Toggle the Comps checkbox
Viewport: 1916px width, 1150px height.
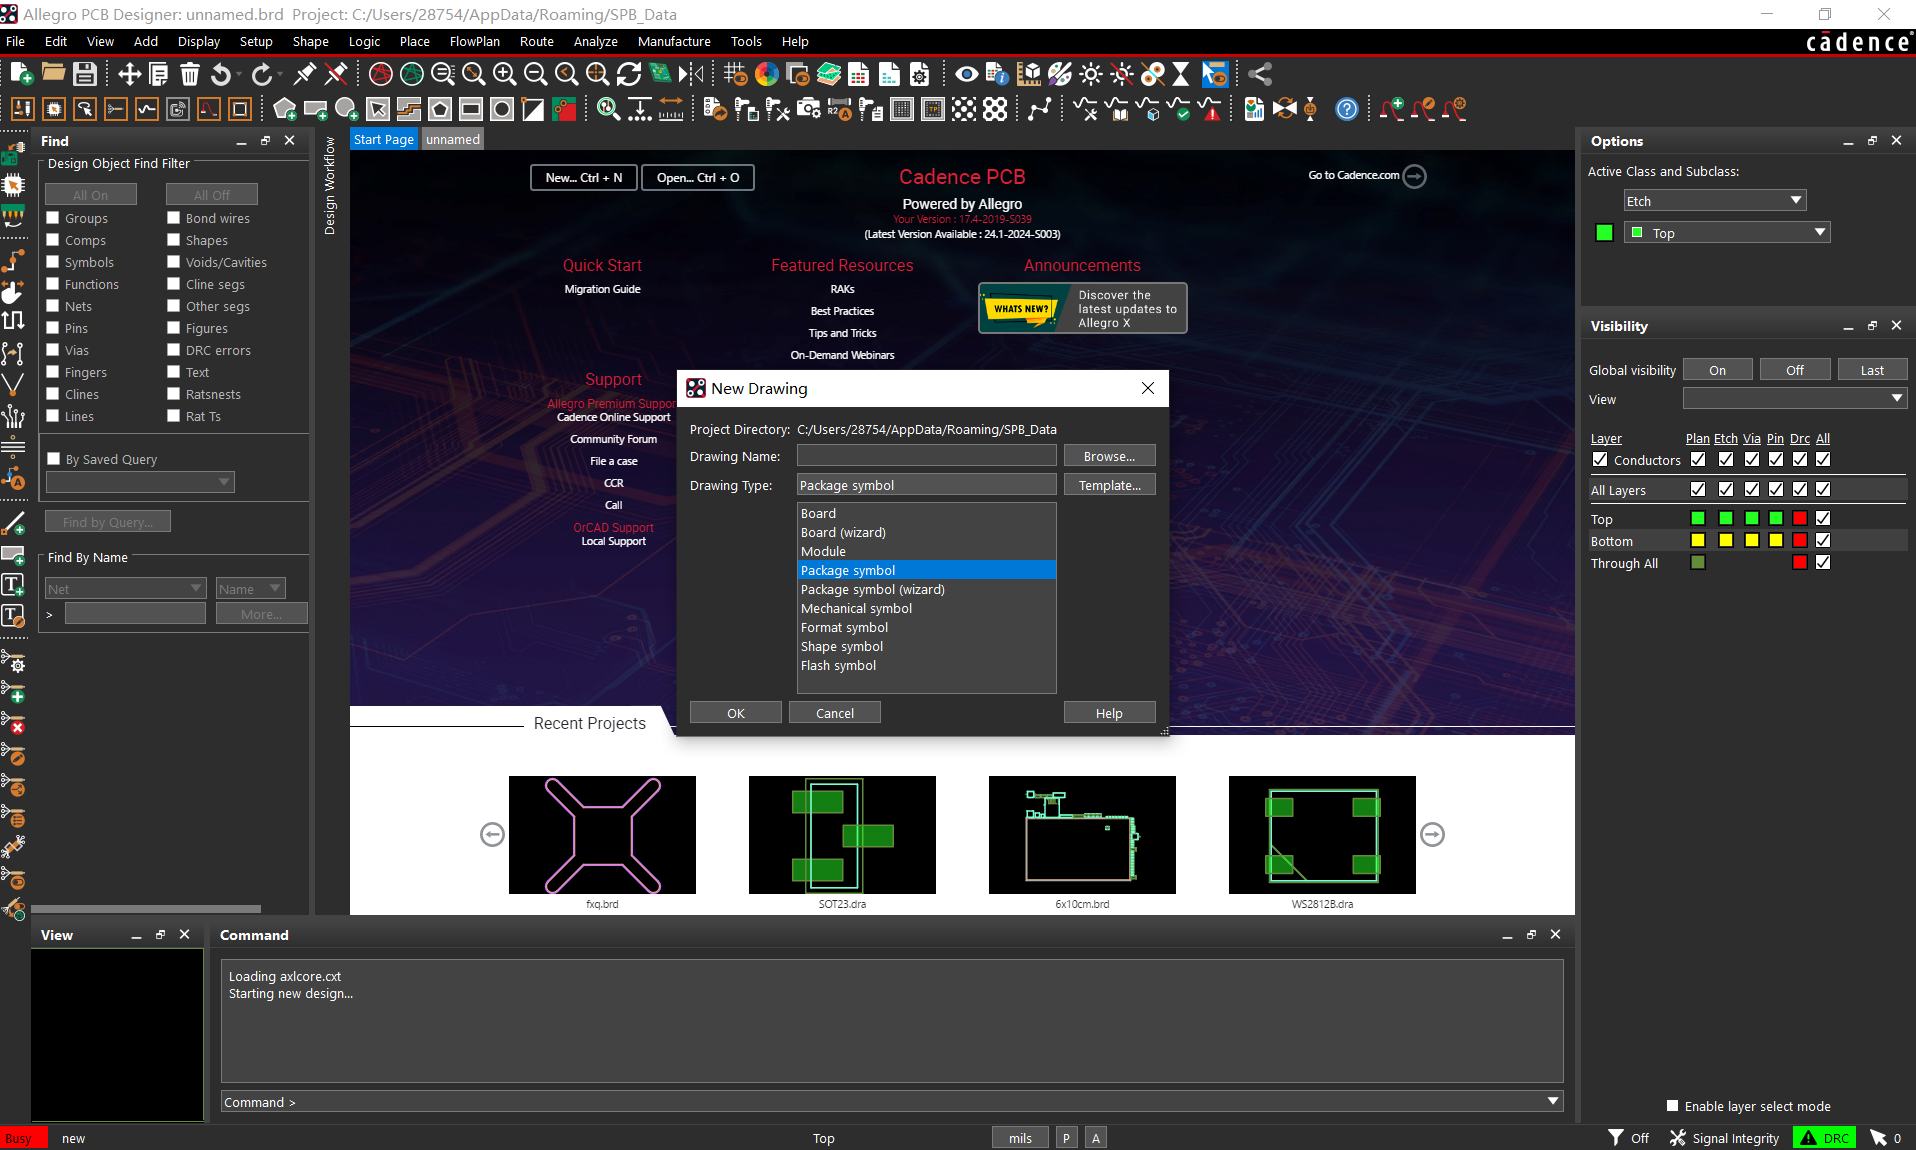(53, 240)
